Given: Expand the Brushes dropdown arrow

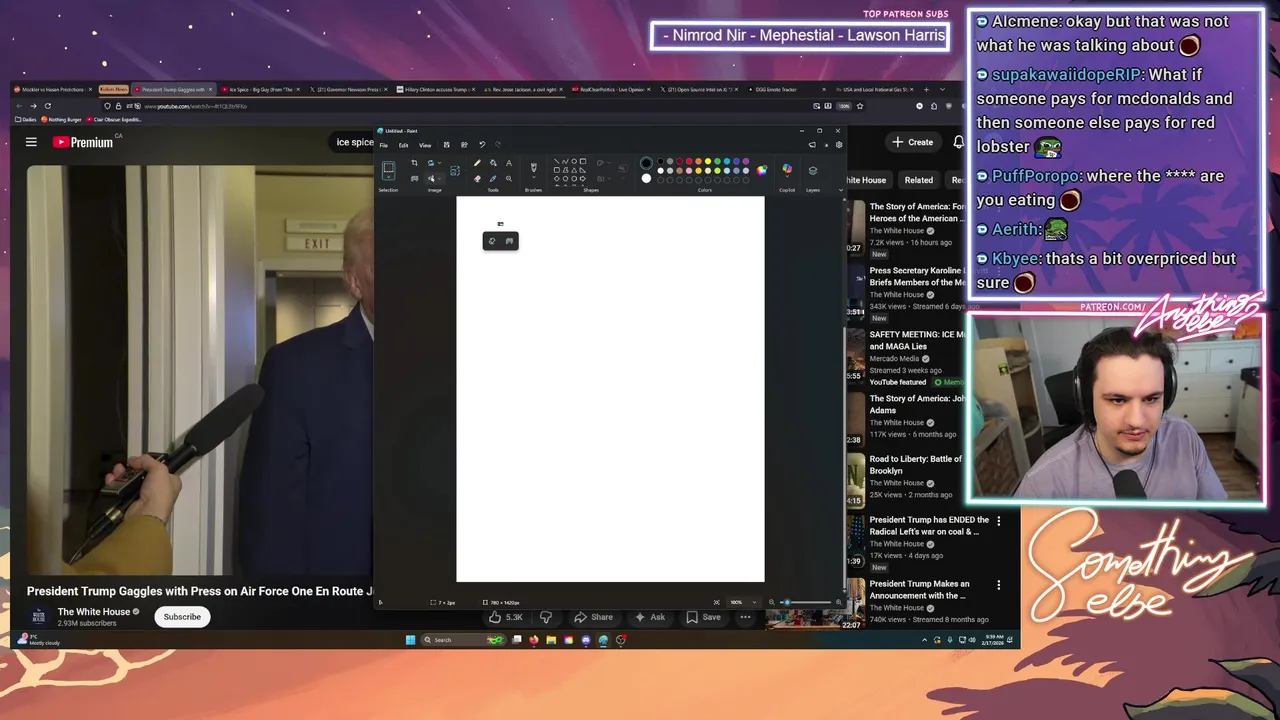Looking at the screenshot, I should 533,177.
